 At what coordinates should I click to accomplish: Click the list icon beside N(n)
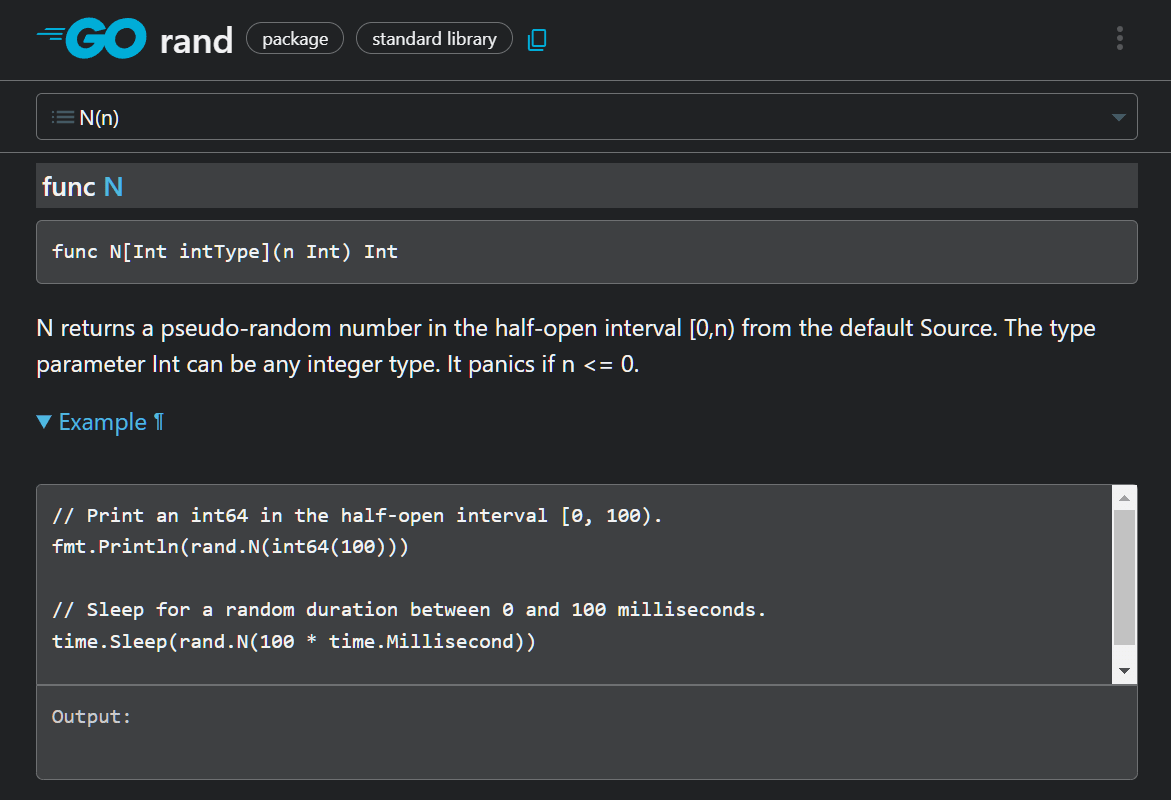tap(62, 117)
